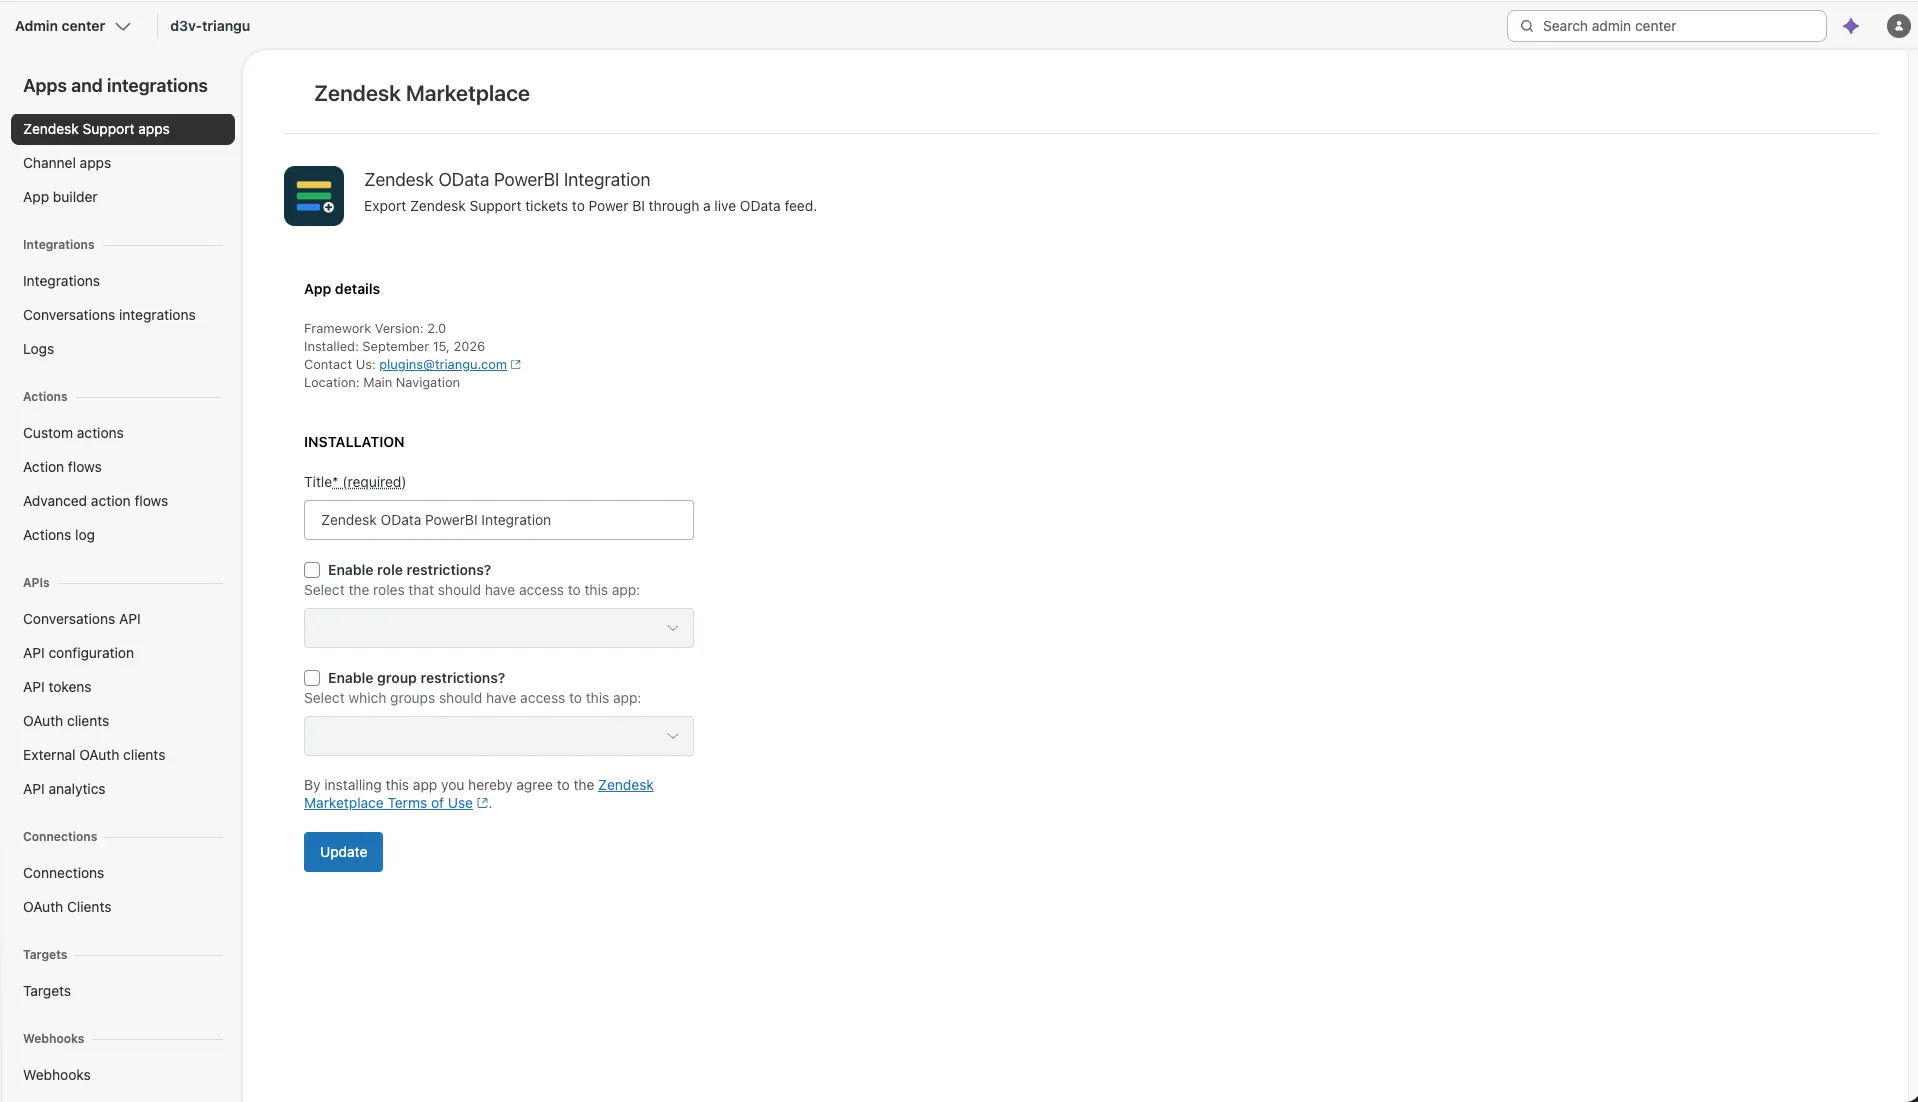Expand the Admin center dropdown chevron

(x=123, y=26)
